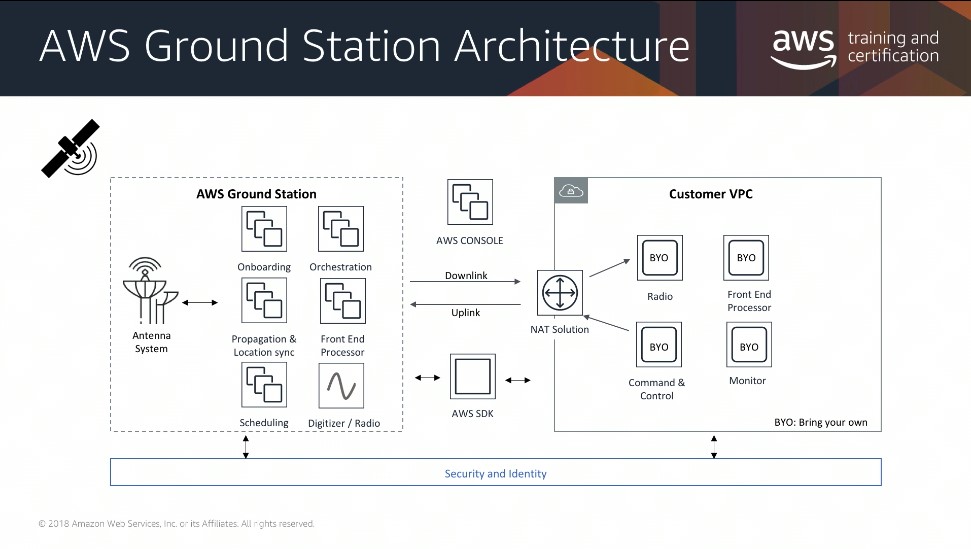
Task: Select the BYO Command & Control icon
Action: pyautogui.click(x=659, y=345)
